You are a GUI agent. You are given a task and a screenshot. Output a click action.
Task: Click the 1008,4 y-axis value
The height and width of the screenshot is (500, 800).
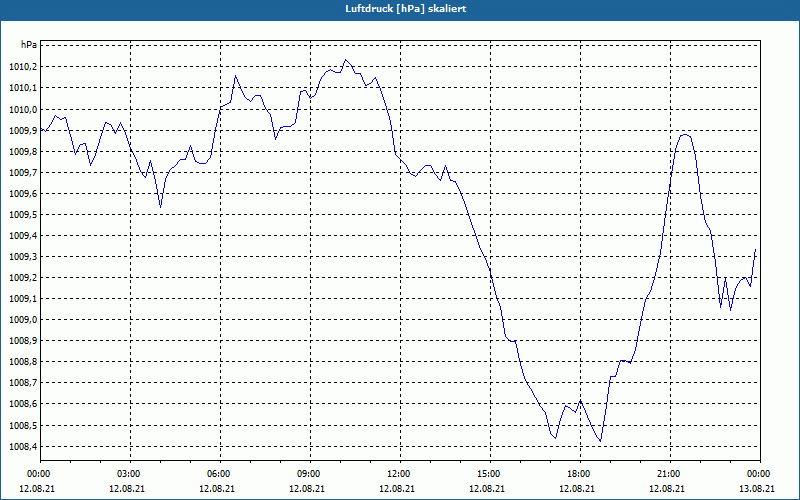pyautogui.click(x=23, y=447)
